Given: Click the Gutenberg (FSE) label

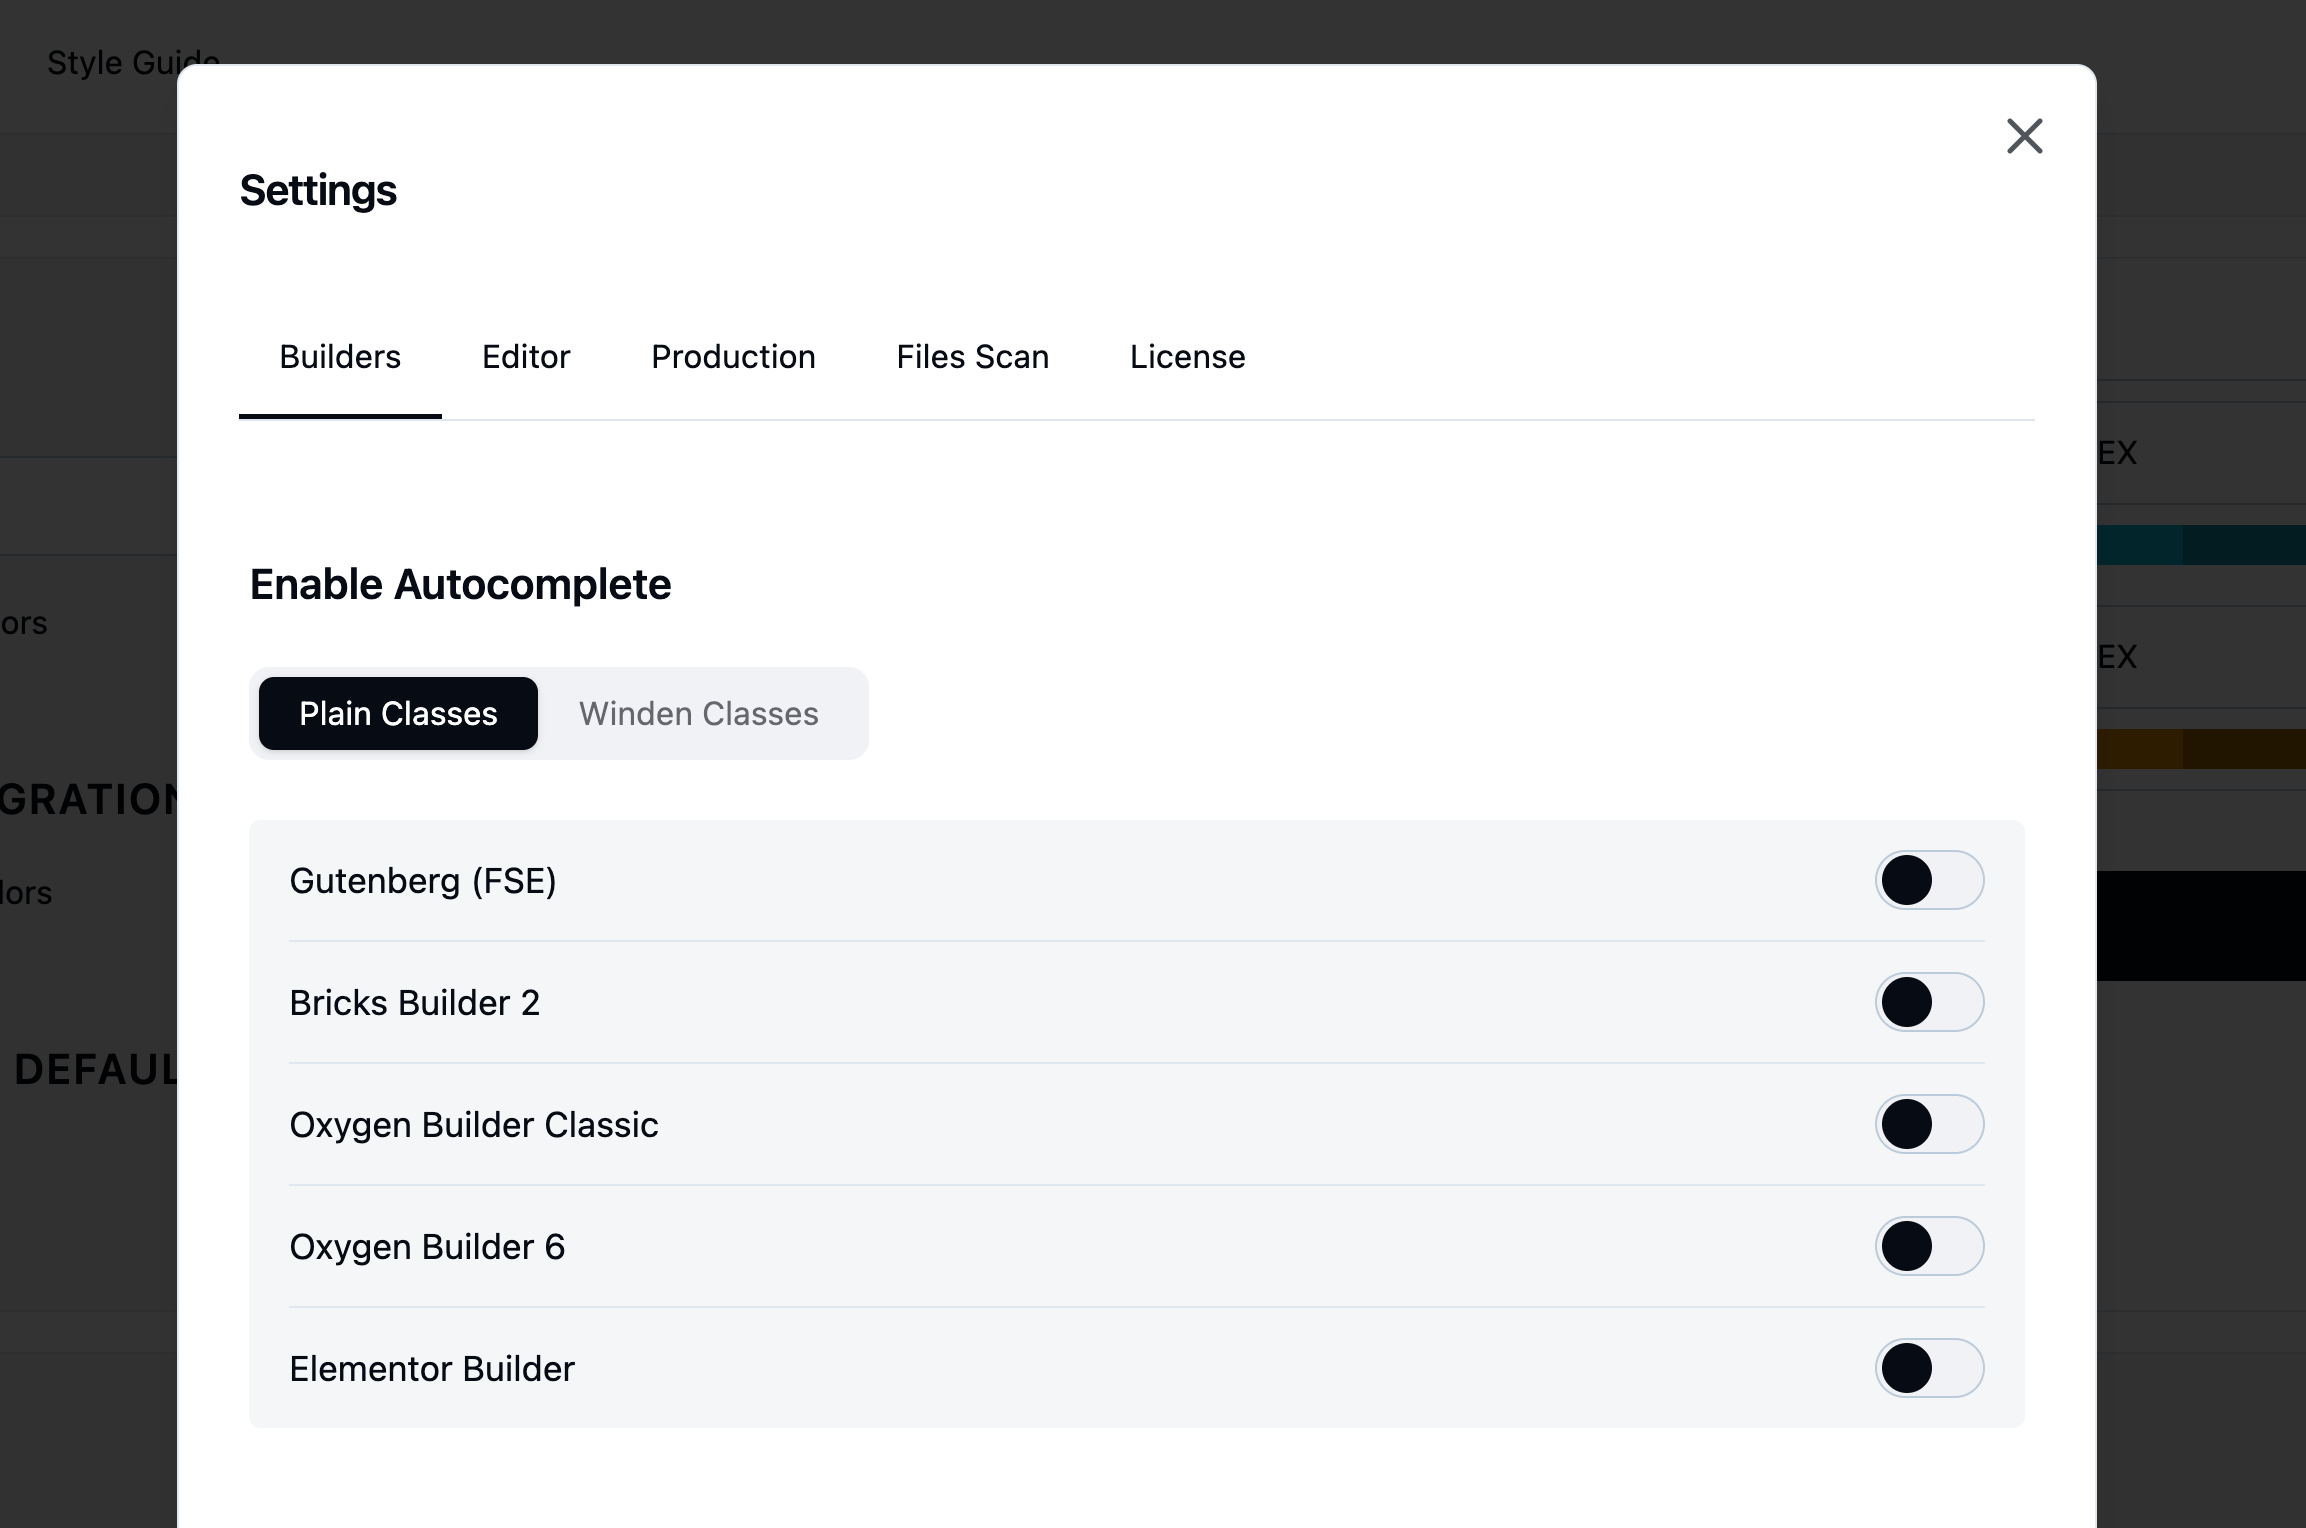Looking at the screenshot, I should click(x=423, y=881).
